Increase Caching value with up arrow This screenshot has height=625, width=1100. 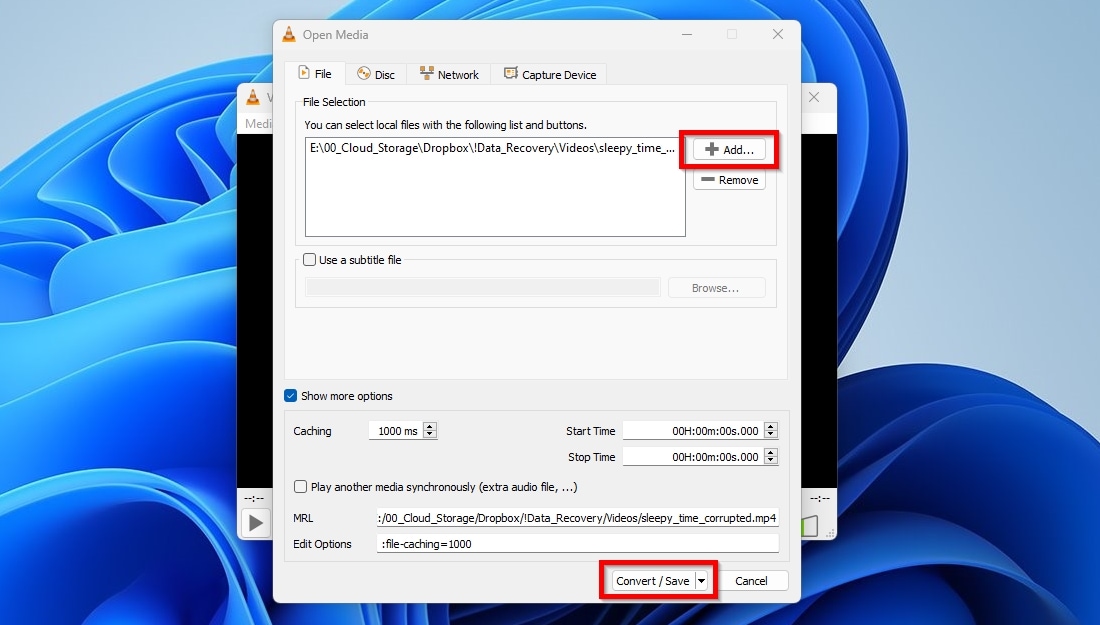point(431,426)
